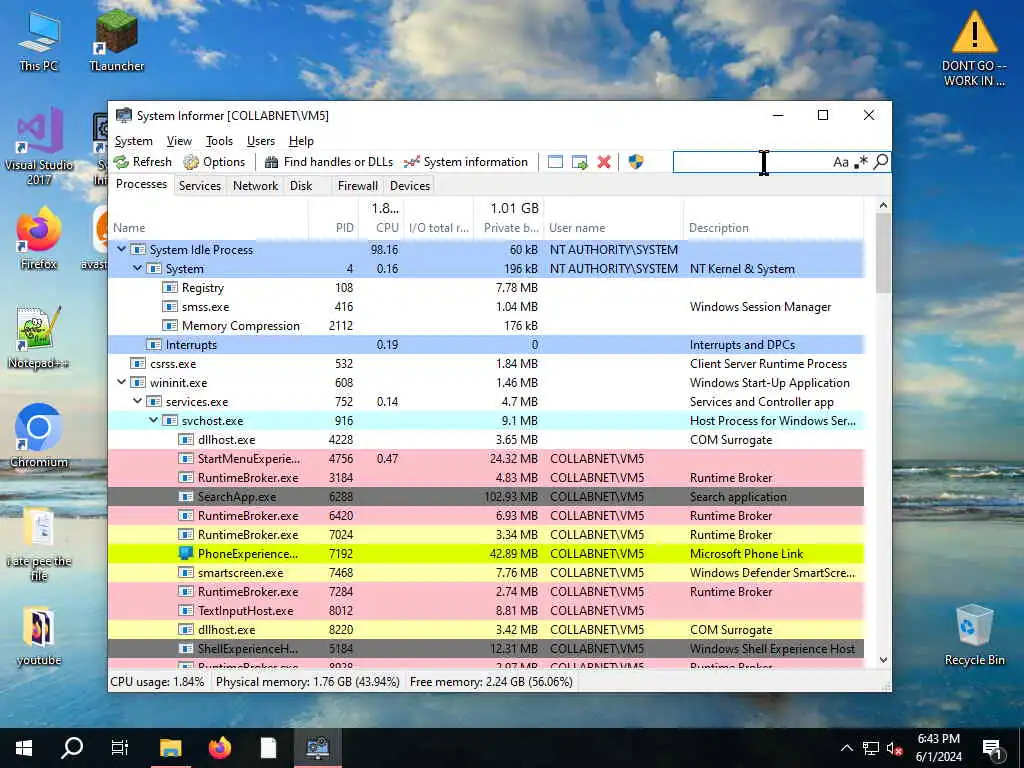This screenshot has width=1024, height=768.
Task: Select the Registry process row
Action: 486,288
